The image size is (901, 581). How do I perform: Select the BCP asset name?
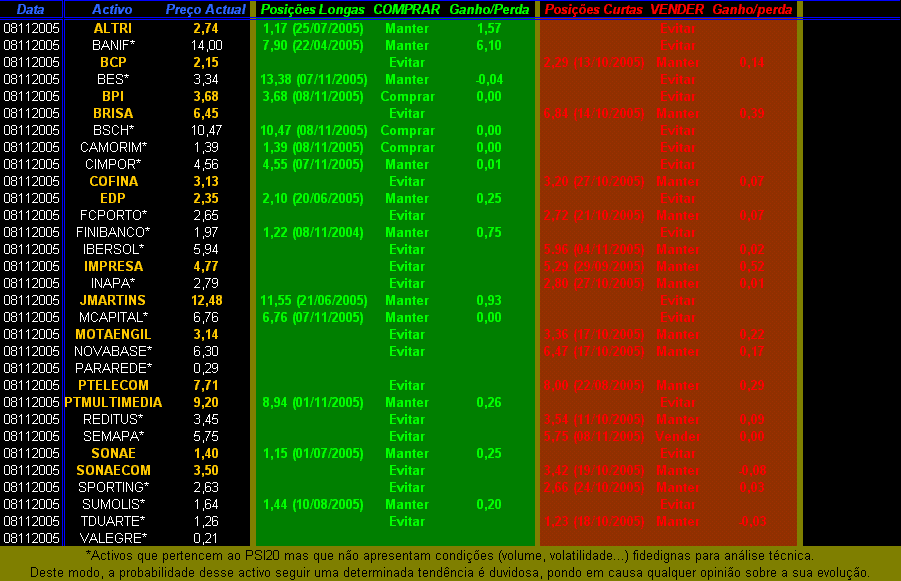[113, 62]
